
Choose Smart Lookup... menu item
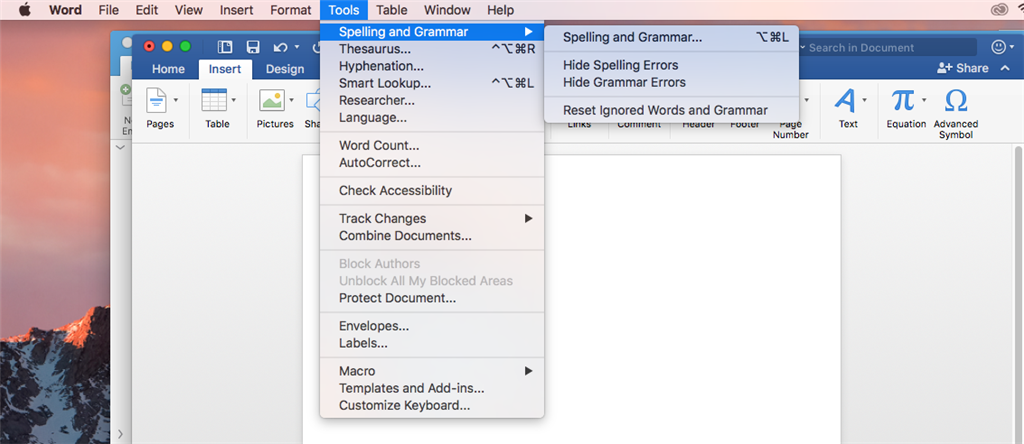[432, 83]
